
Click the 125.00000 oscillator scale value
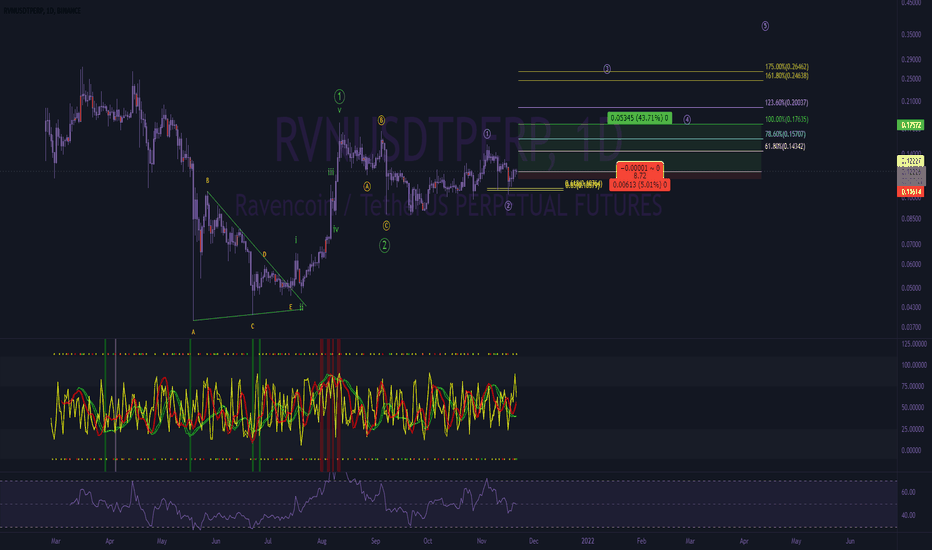click(914, 344)
